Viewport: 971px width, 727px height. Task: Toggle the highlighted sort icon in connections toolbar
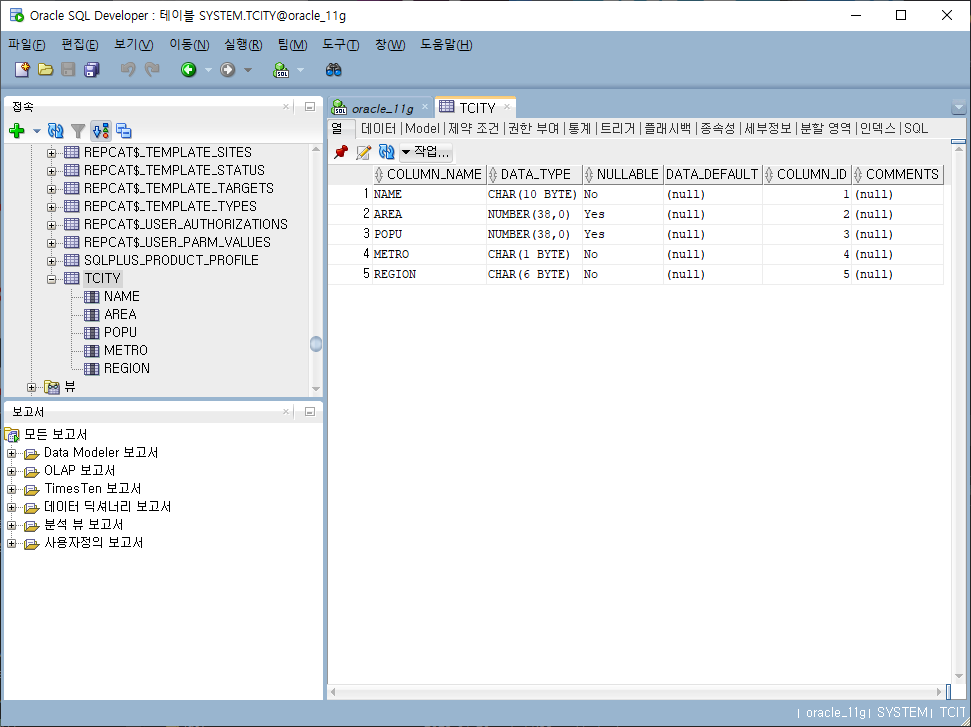(x=101, y=131)
